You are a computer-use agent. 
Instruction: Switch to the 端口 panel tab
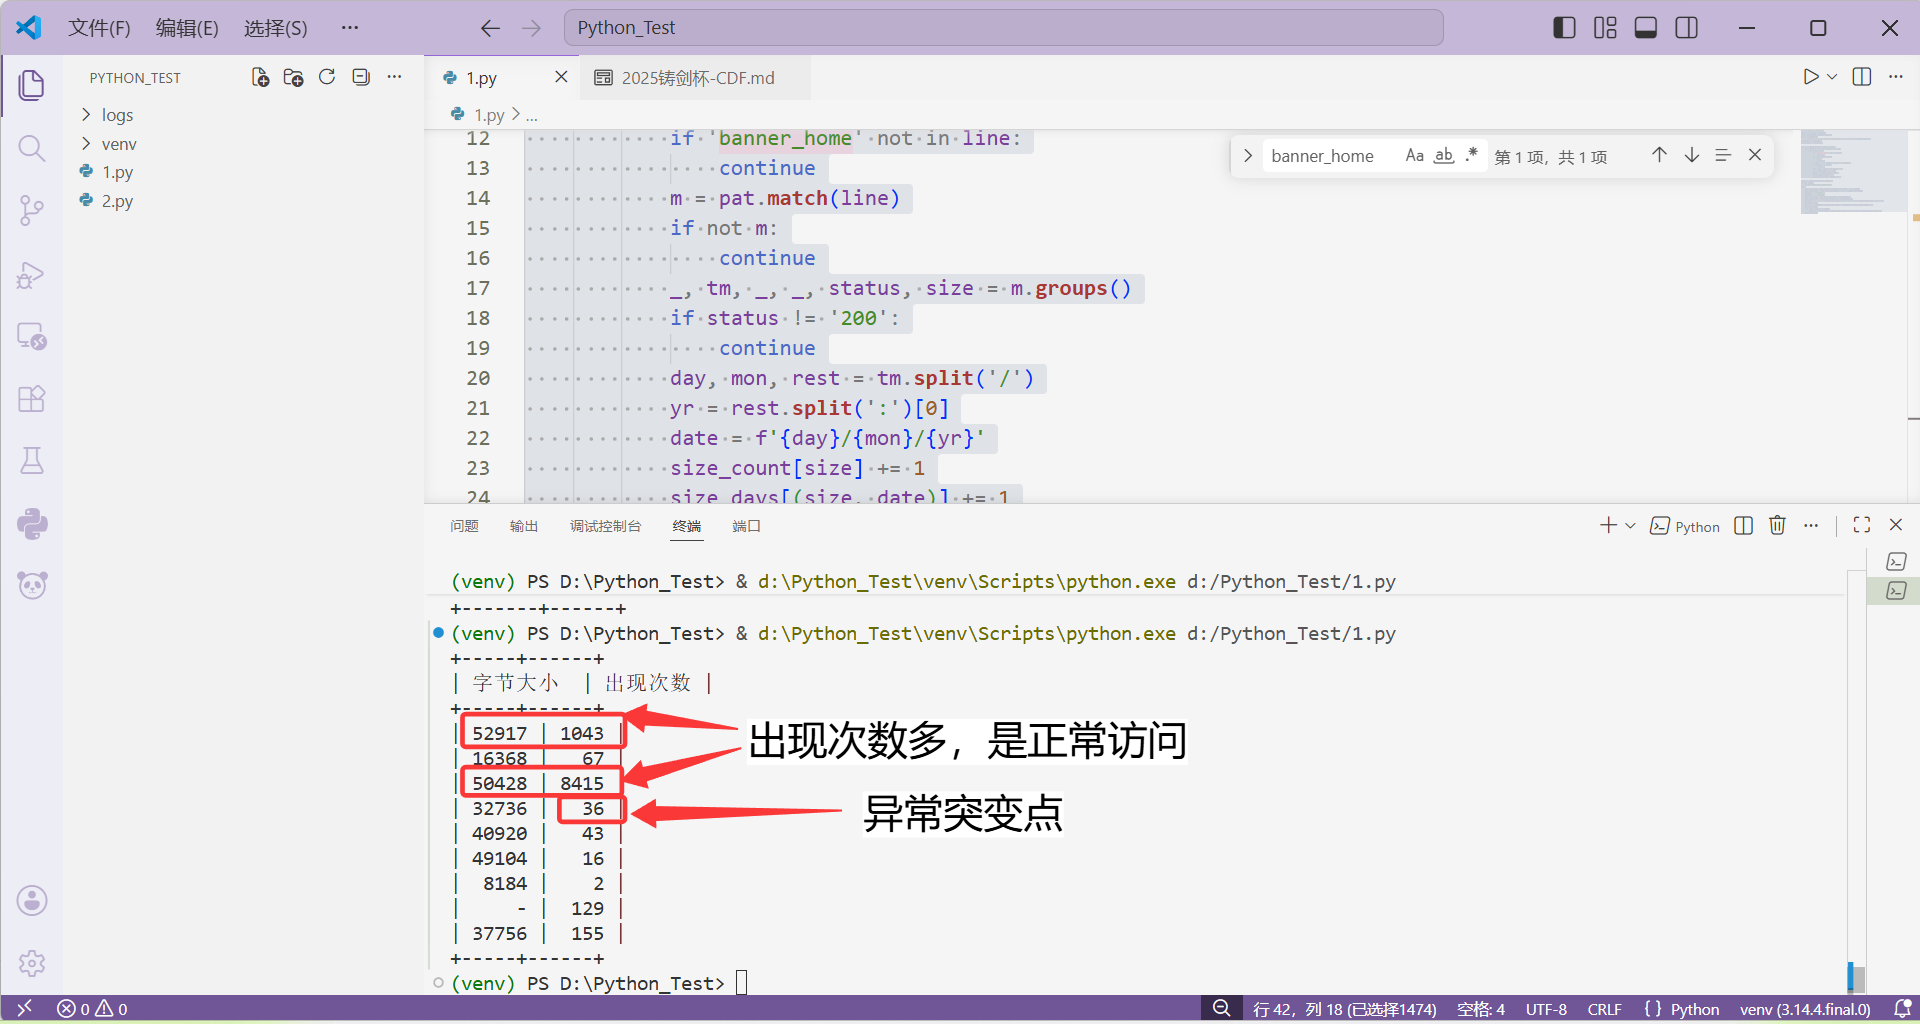(746, 526)
